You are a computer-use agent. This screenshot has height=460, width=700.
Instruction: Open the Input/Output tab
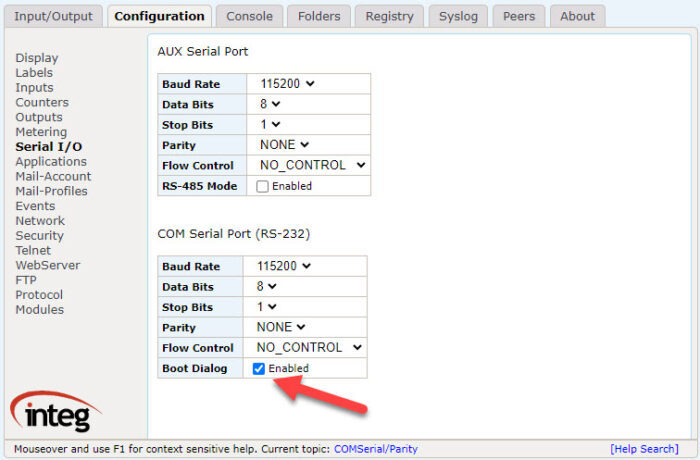(x=53, y=17)
